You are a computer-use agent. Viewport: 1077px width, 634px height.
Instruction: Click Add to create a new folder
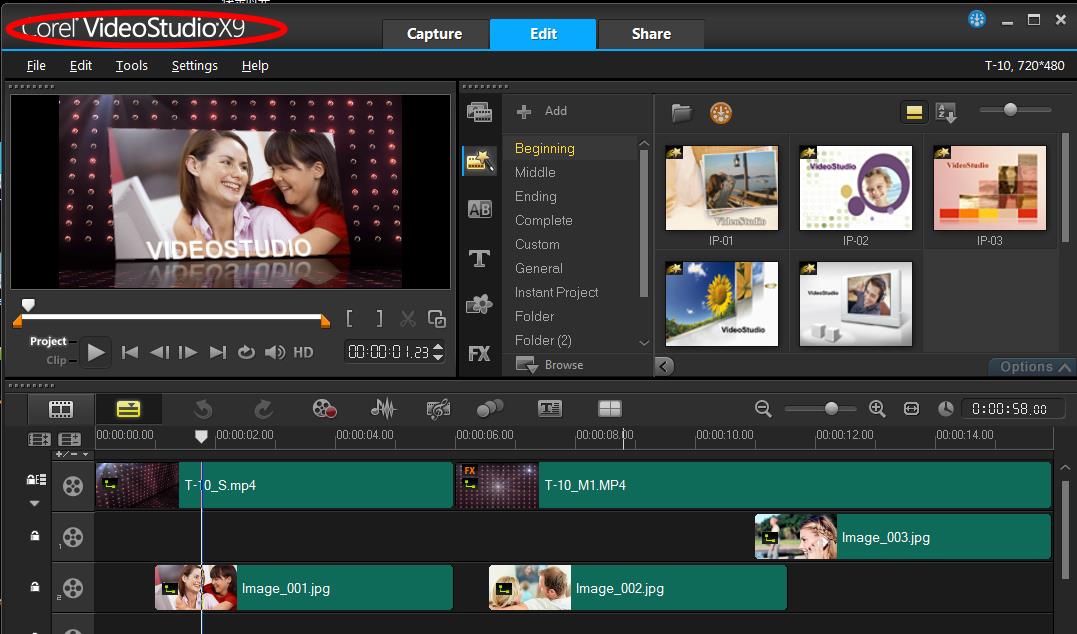tap(542, 111)
